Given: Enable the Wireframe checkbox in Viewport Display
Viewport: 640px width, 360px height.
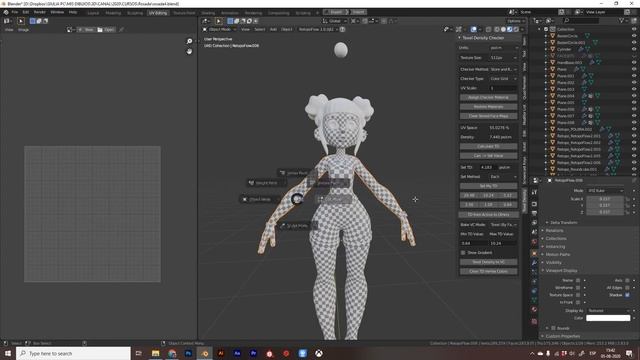Looking at the screenshot, I should (x=578, y=288).
